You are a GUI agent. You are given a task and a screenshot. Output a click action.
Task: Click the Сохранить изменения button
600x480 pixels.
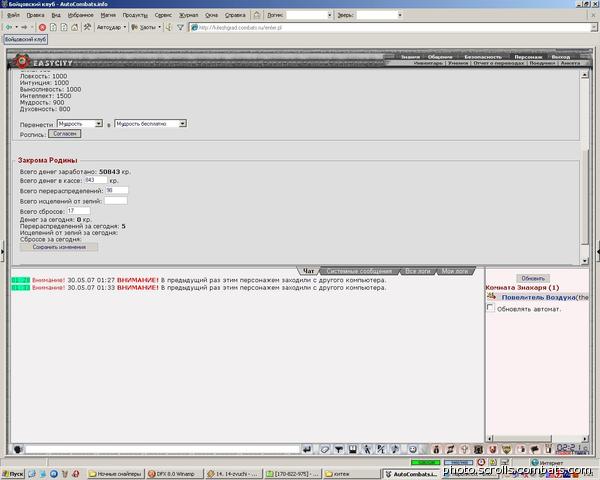[59, 247]
